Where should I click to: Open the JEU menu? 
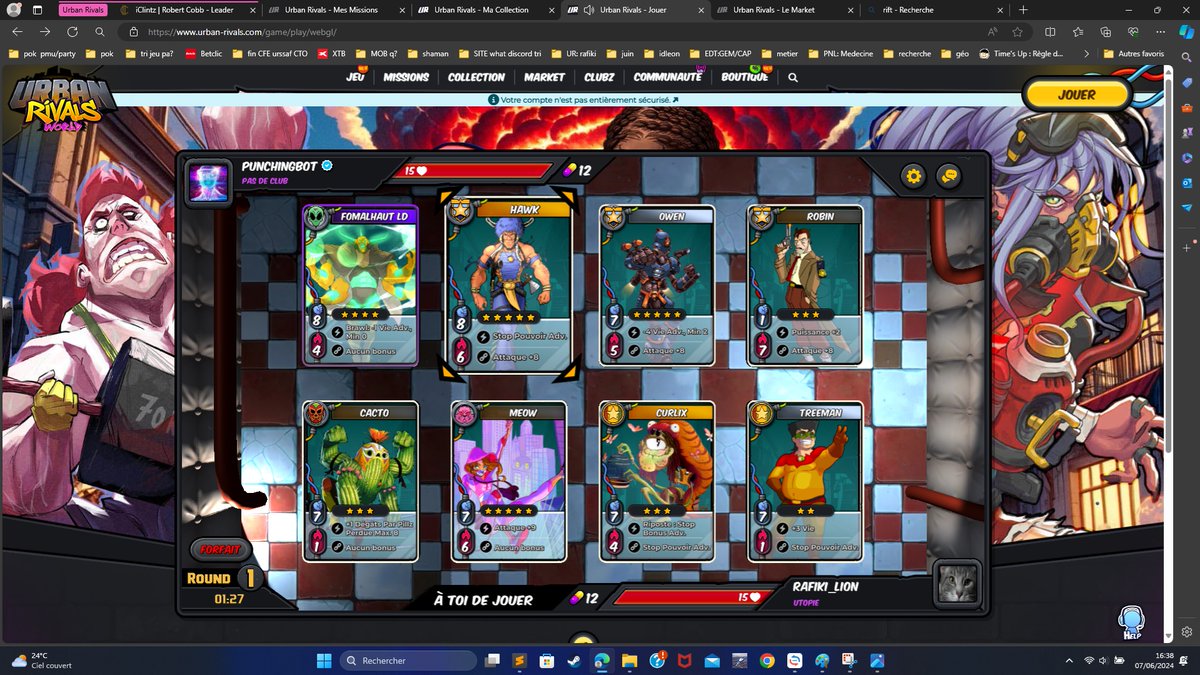[355, 77]
